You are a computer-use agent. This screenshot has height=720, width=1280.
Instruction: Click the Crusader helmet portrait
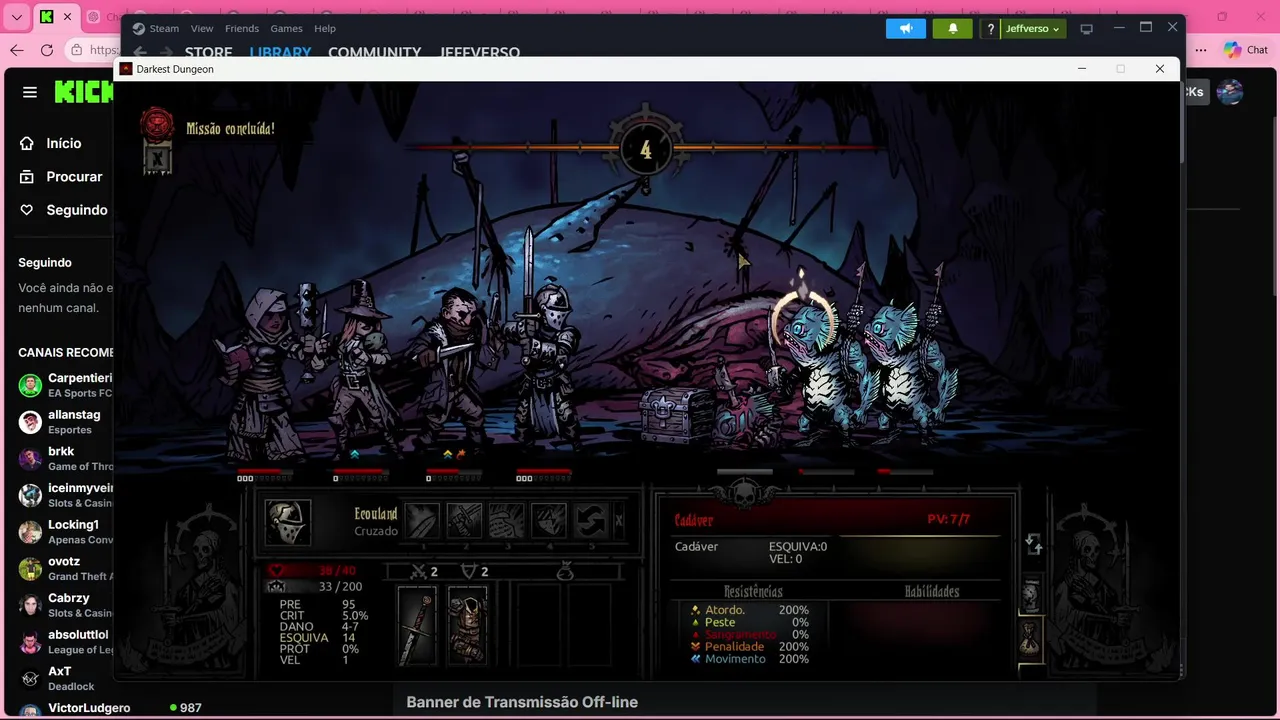288,522
